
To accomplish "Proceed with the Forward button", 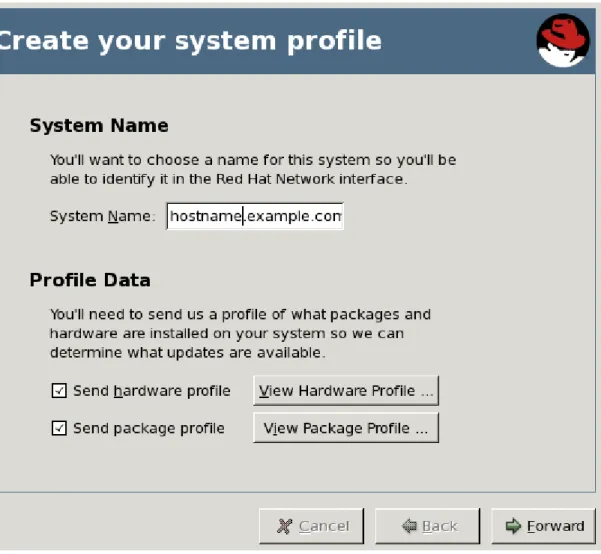I will click(x=544, y=526).
